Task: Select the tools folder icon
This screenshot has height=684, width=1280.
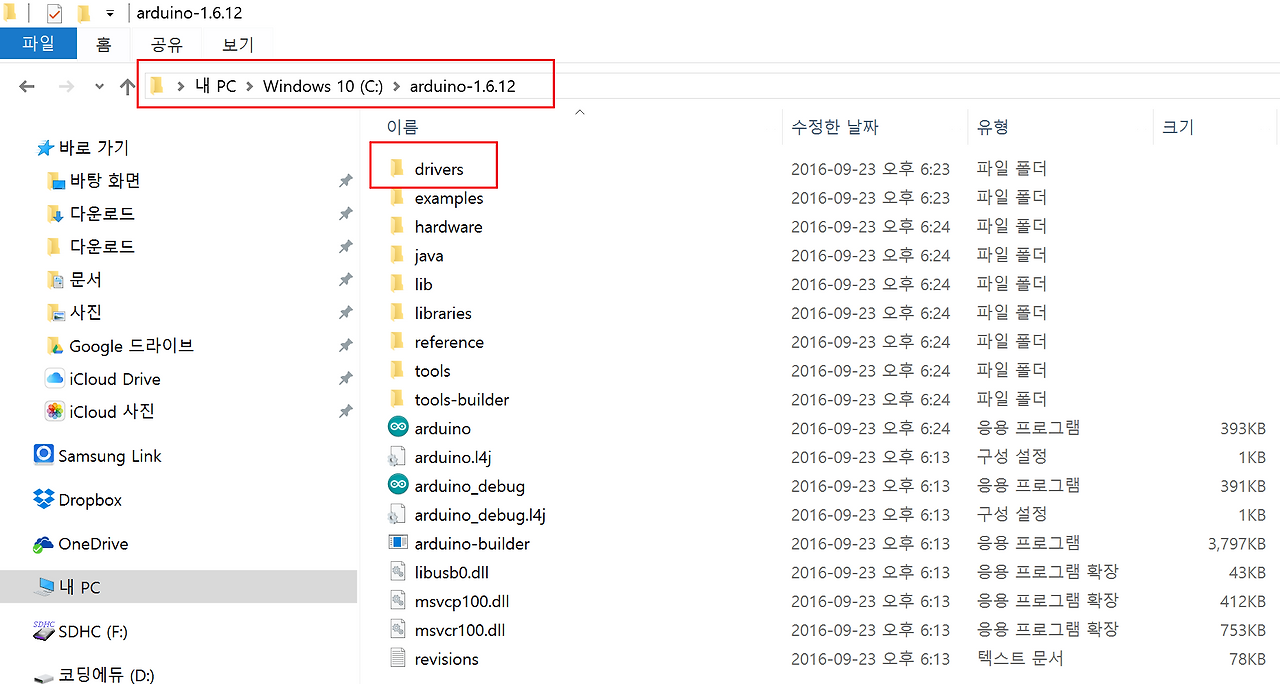Action: click(x=397, y=370)
